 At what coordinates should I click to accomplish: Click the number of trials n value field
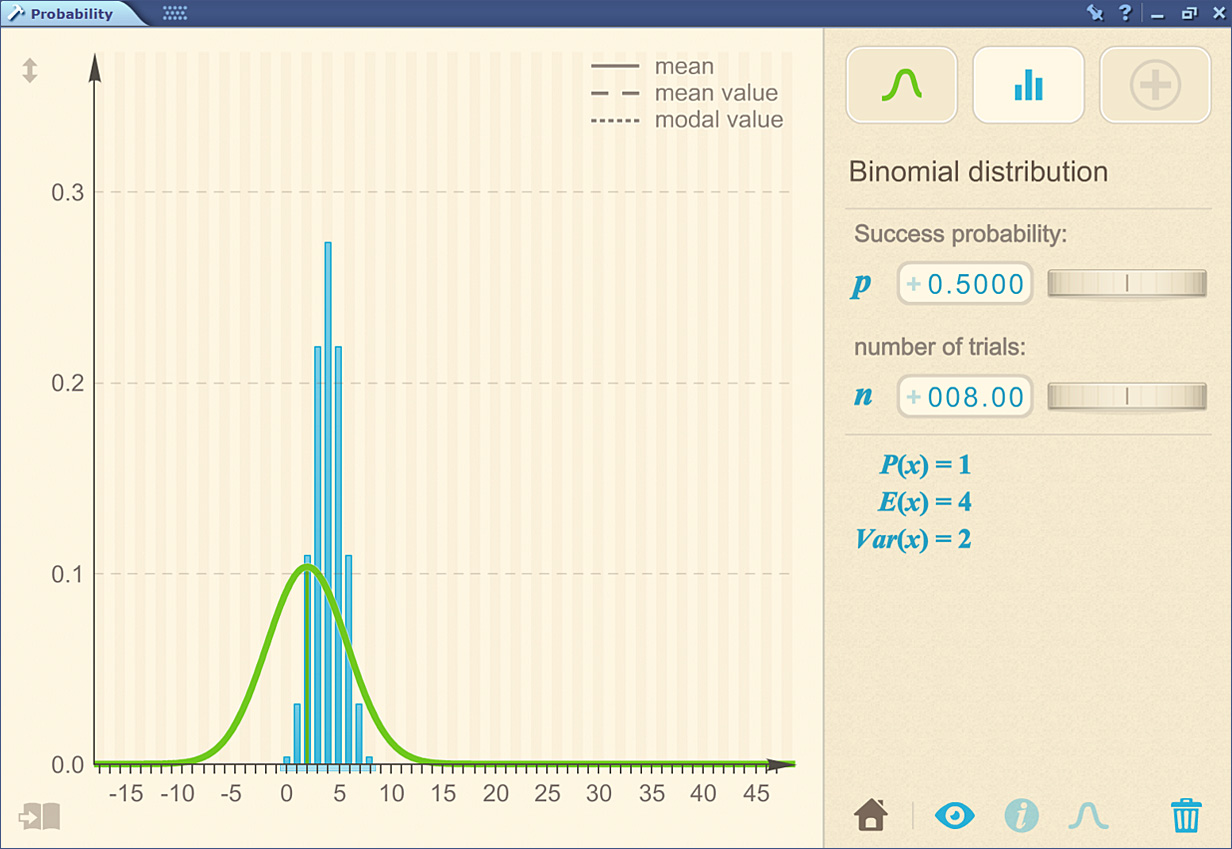(x=975, y=397)
